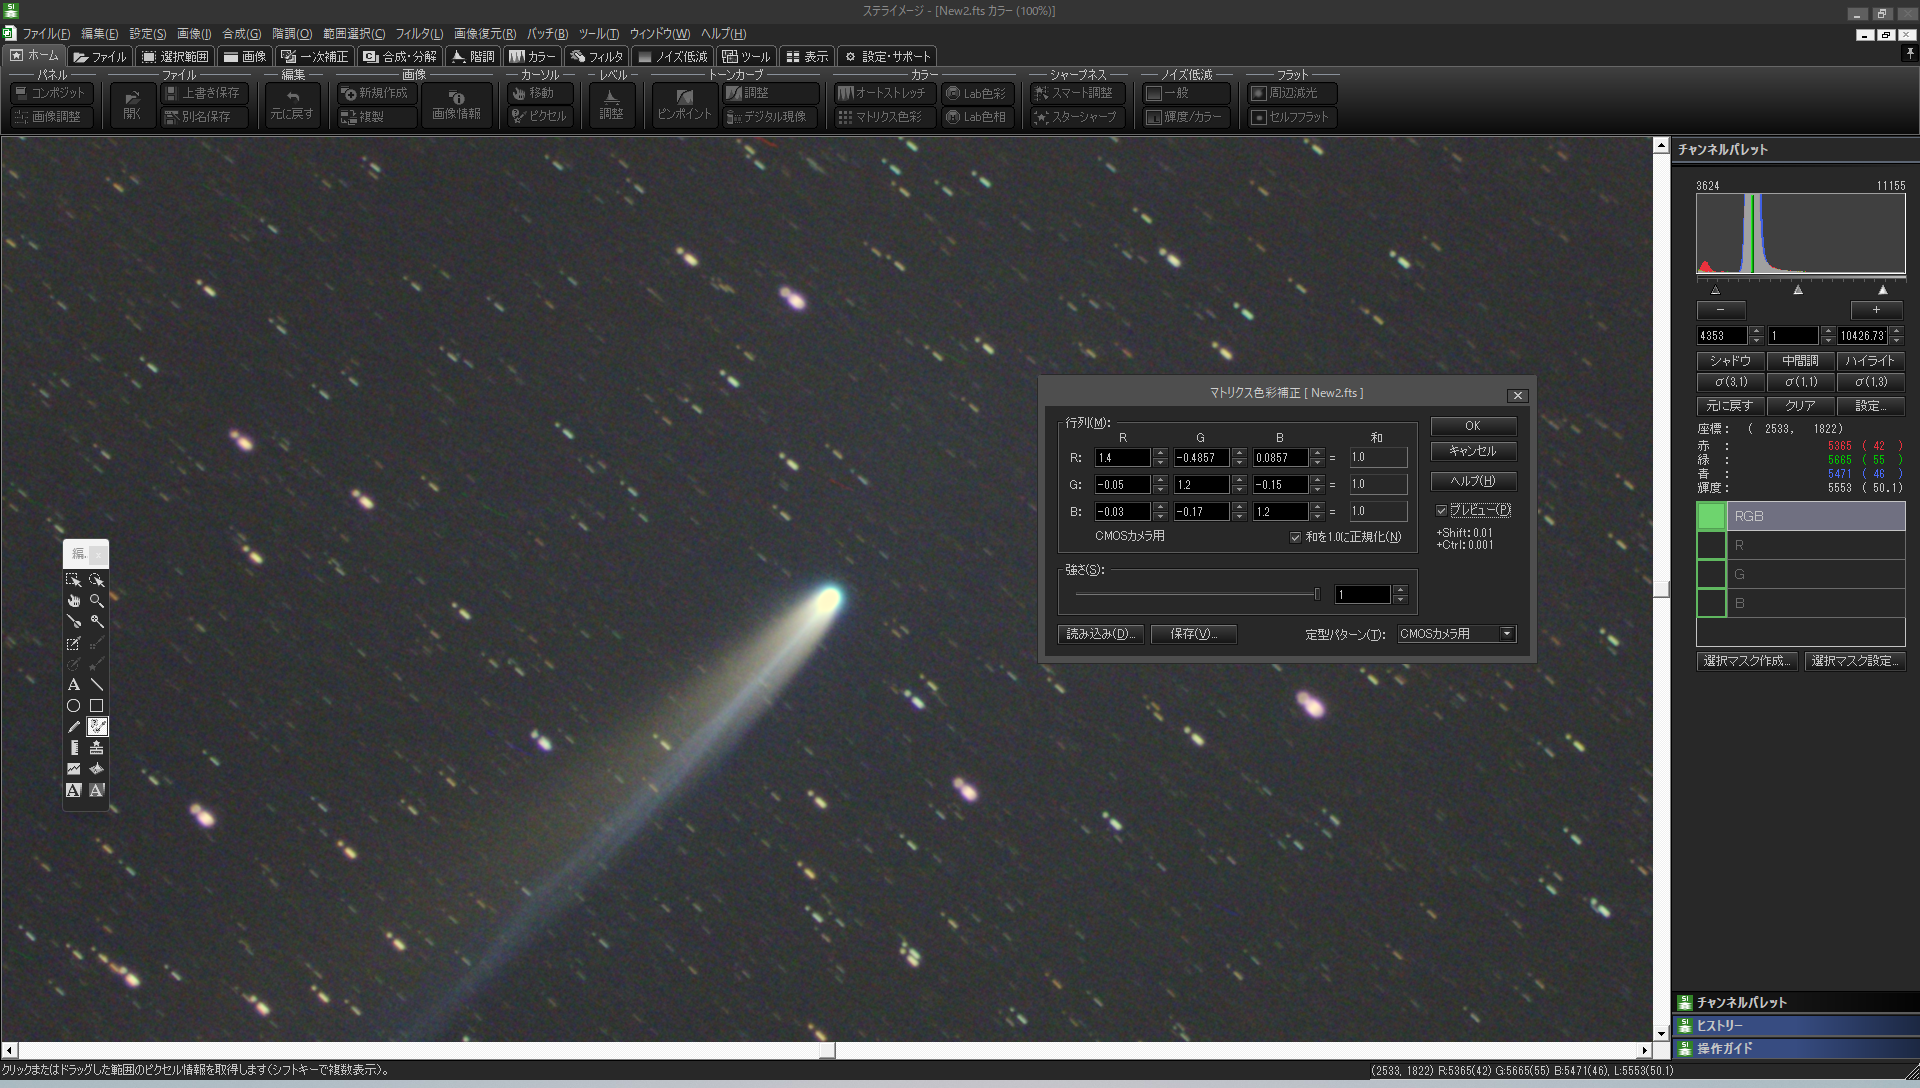The image size is (1920, 1088).
Task: Select the pencil tool
Action: (73, 727)
